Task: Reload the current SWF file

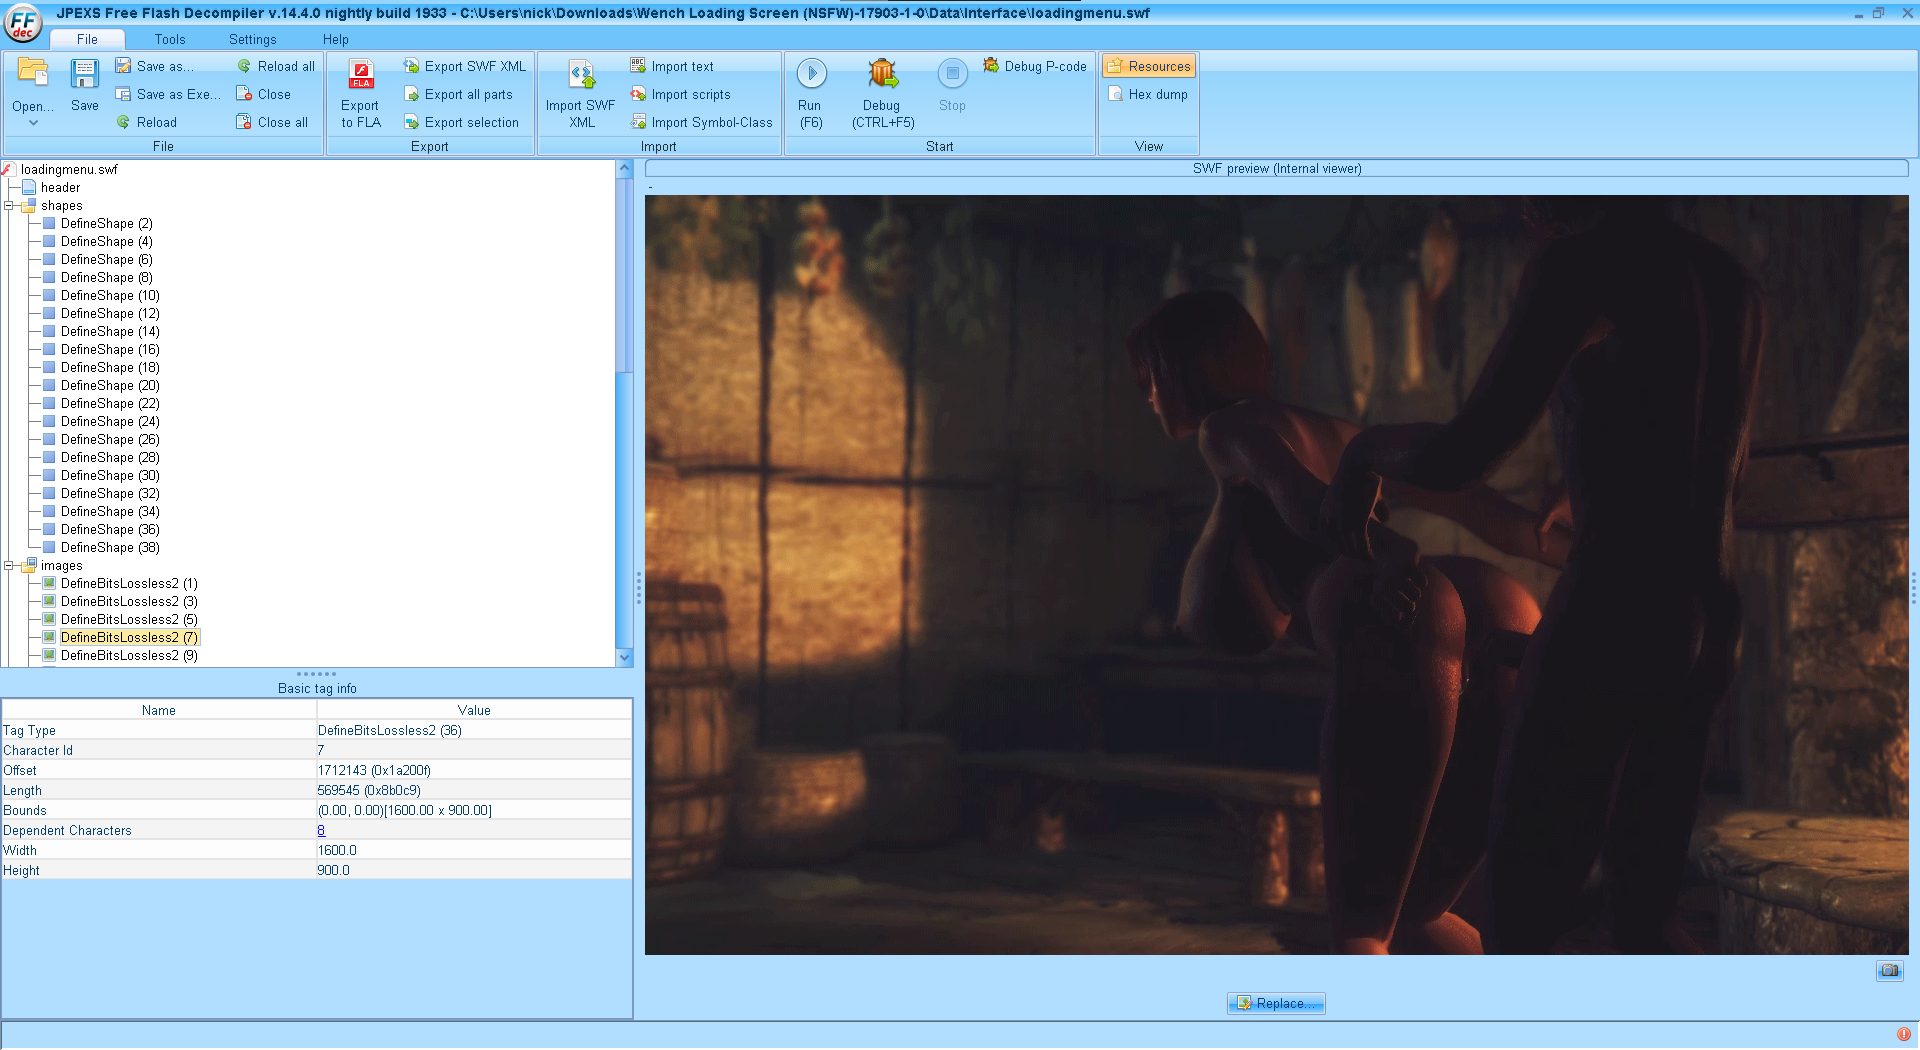Action: tap(146, 122)
